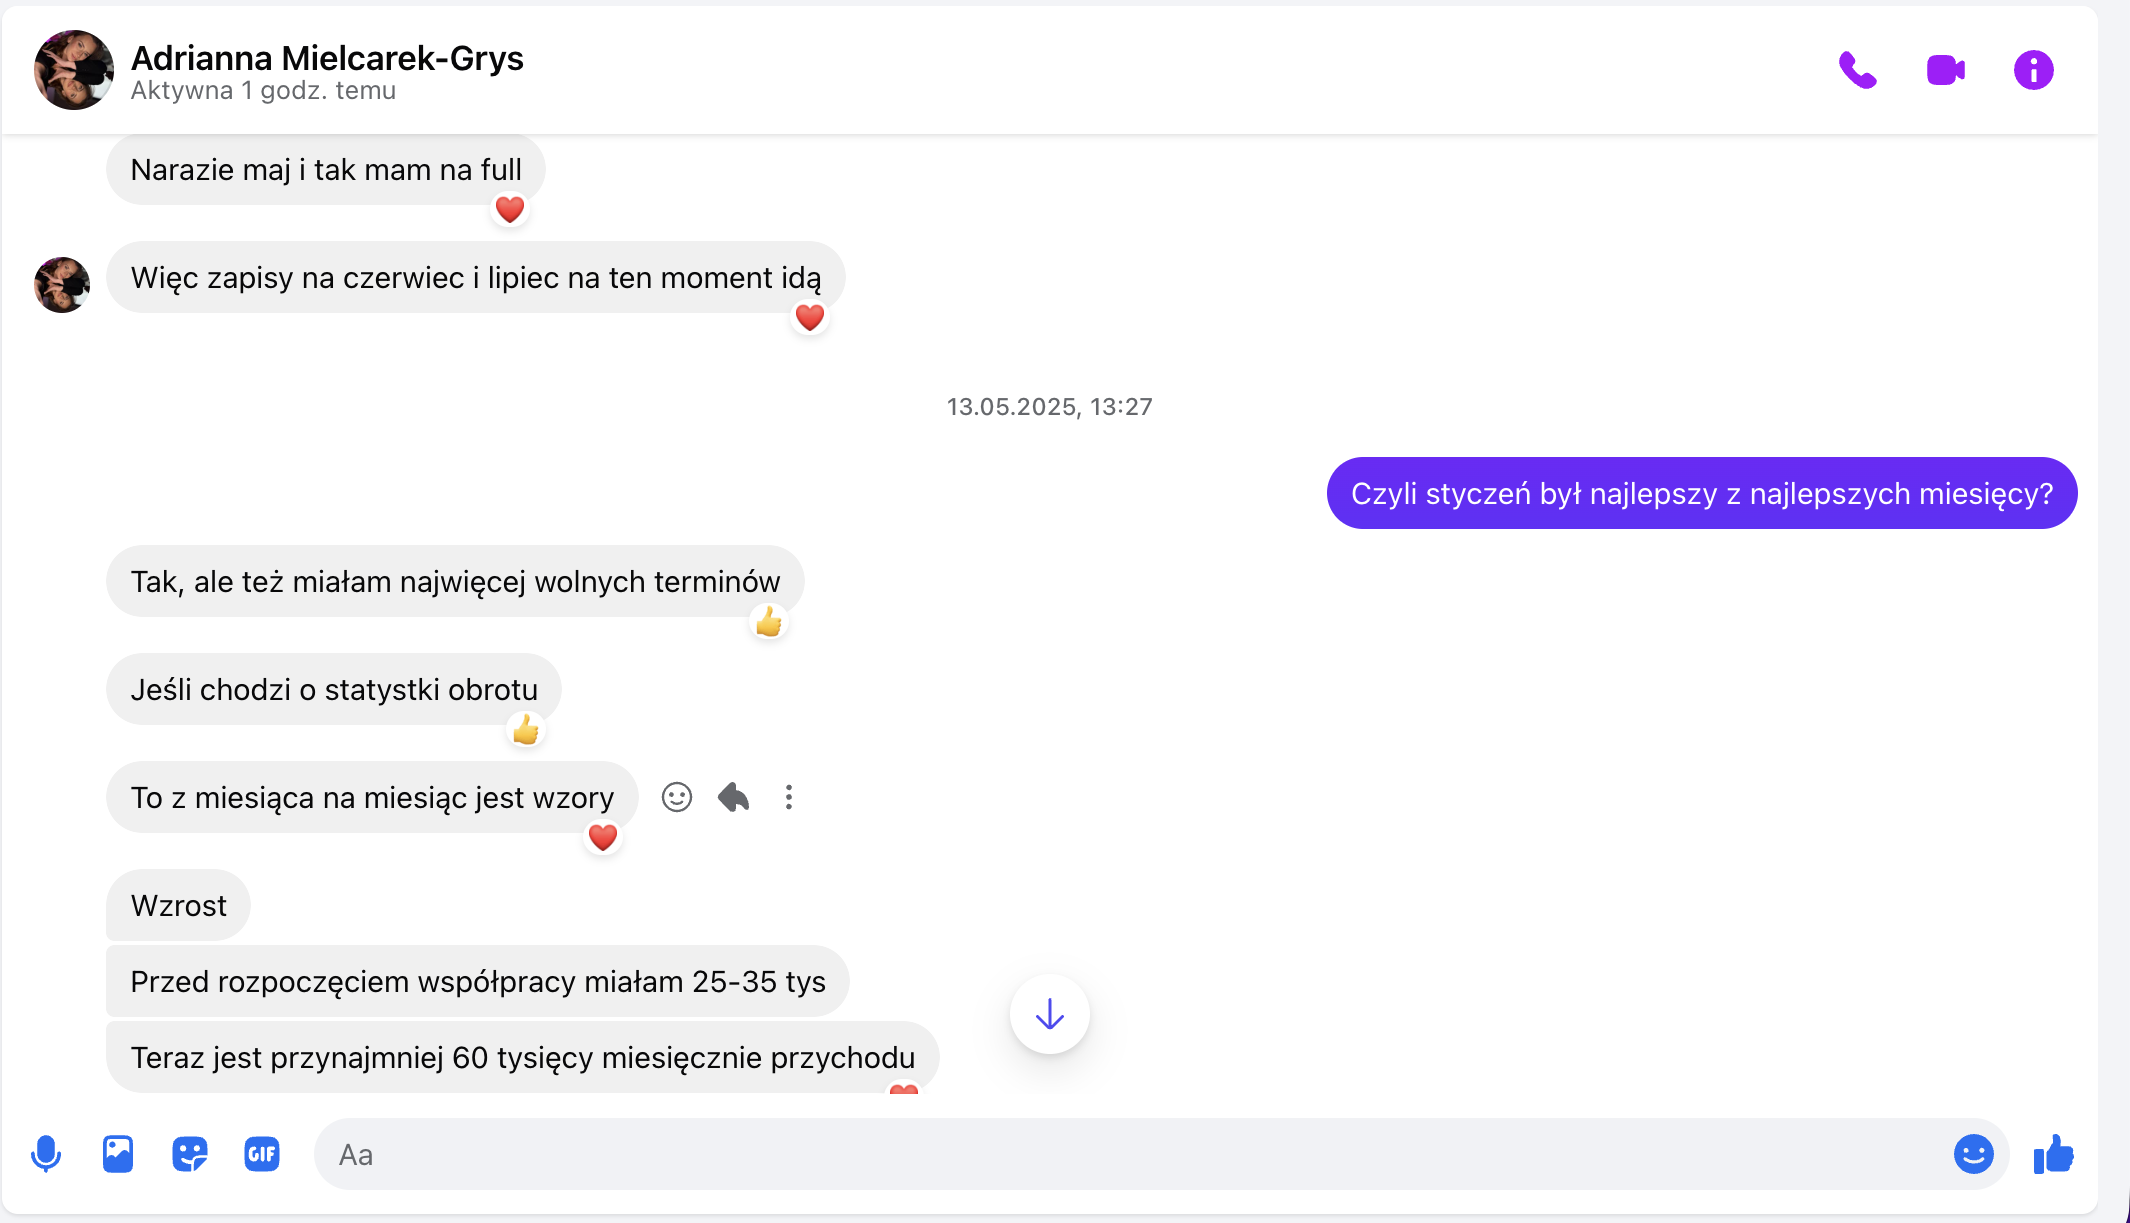
Task: Open emoji picker in message field
Action: click(1973, 1154)
